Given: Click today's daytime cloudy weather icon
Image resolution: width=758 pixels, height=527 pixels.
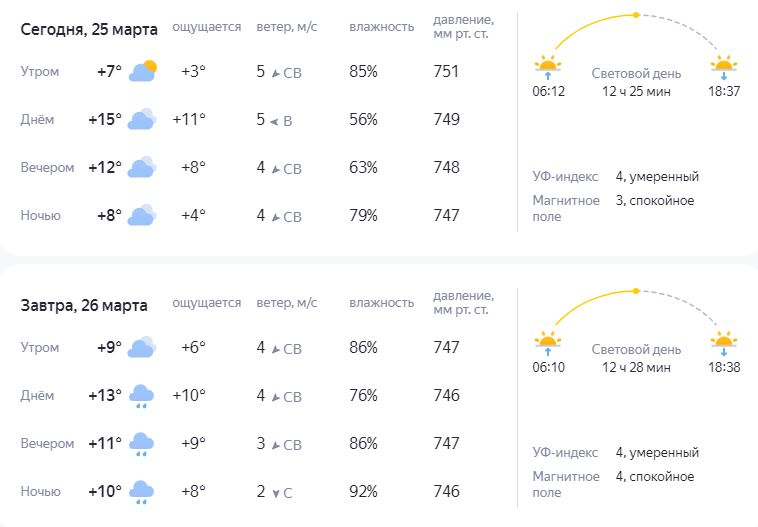Looking at the screenshot, I should pos(142,119).
